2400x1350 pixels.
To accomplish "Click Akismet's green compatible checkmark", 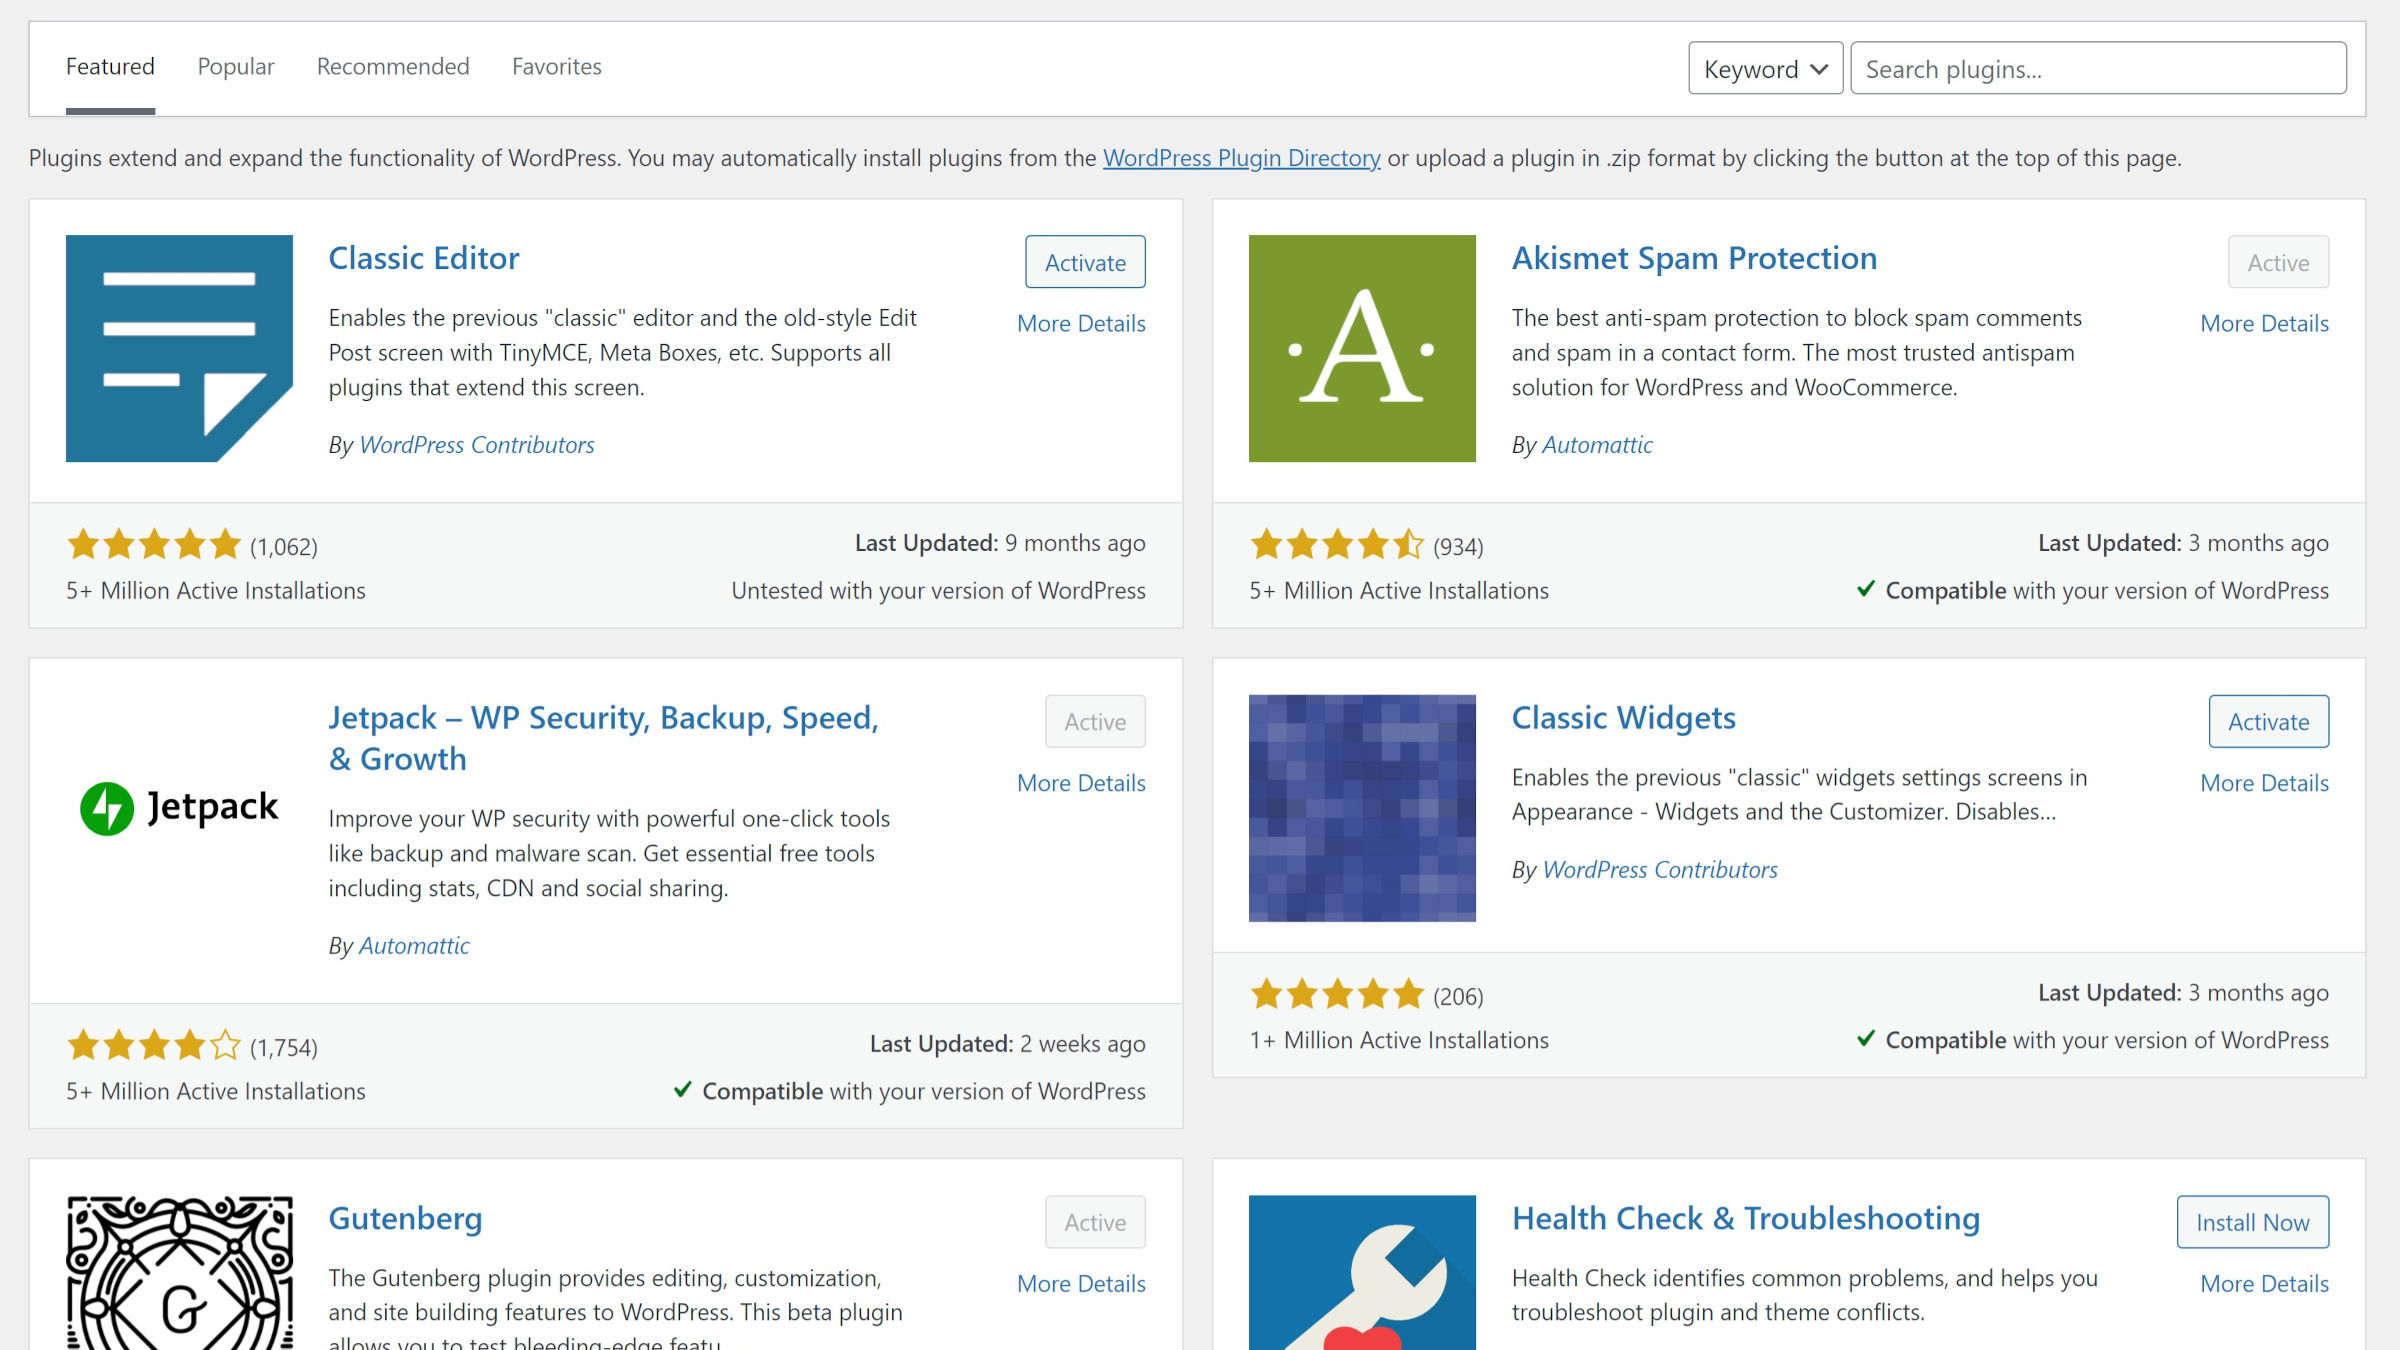I will pyautogui.click(x=1865, y=589).
